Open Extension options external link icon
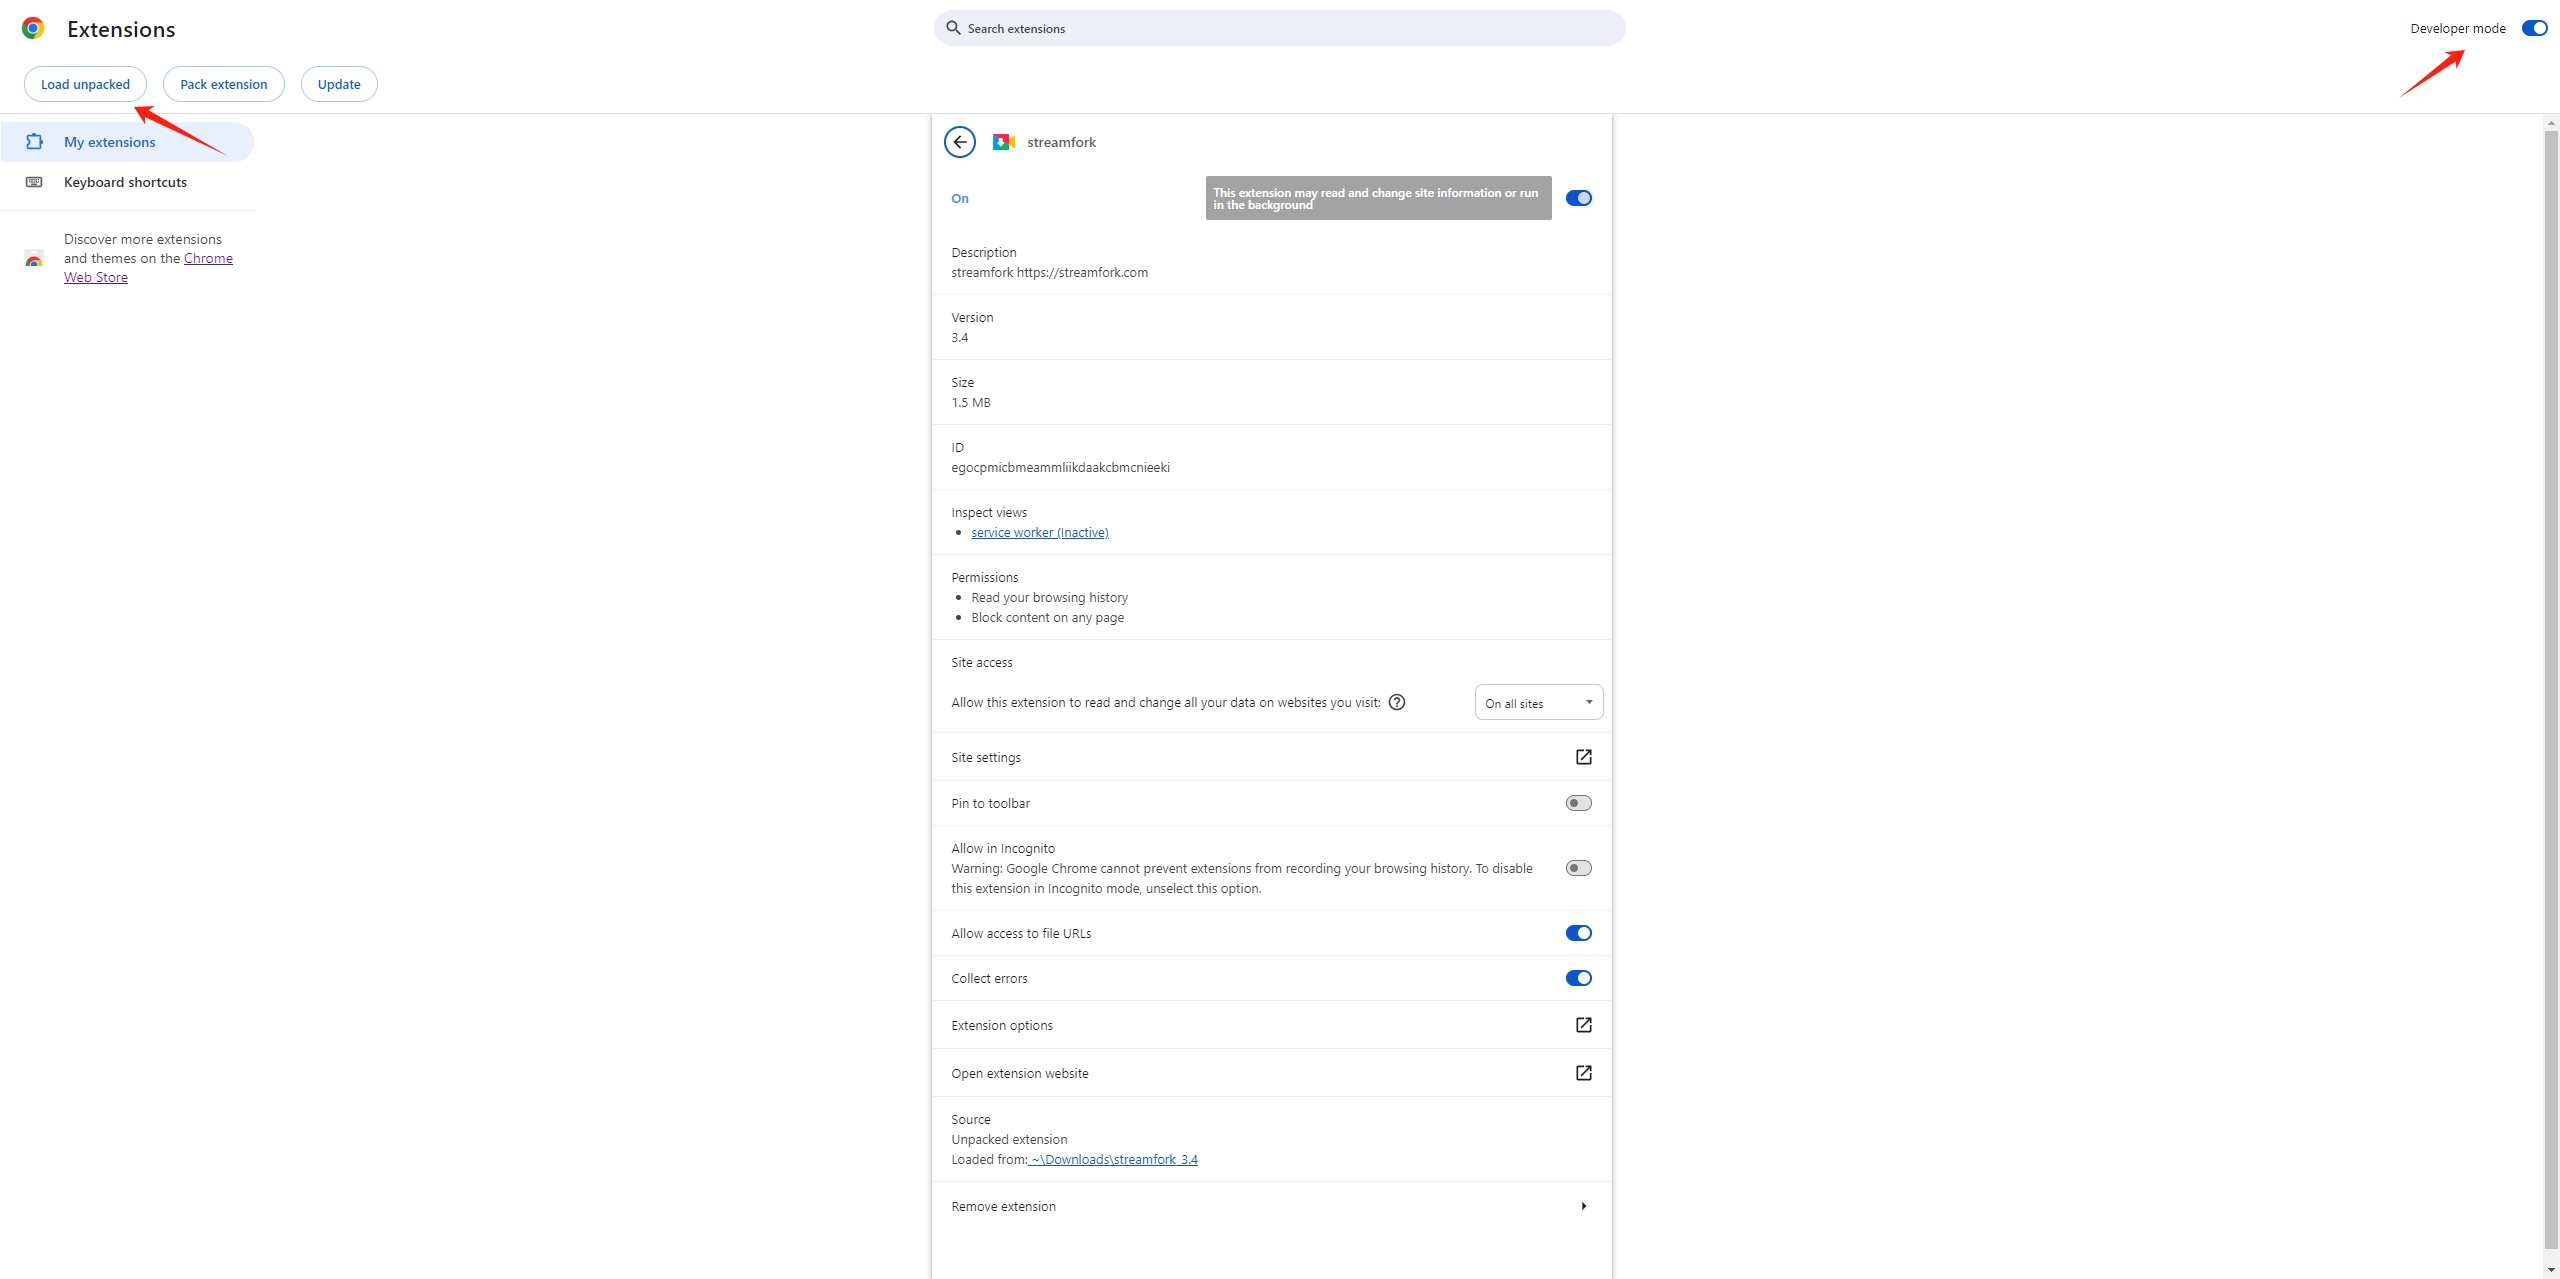The width and height of the screenshot is (2560, 1279). pos(1583,1025)
